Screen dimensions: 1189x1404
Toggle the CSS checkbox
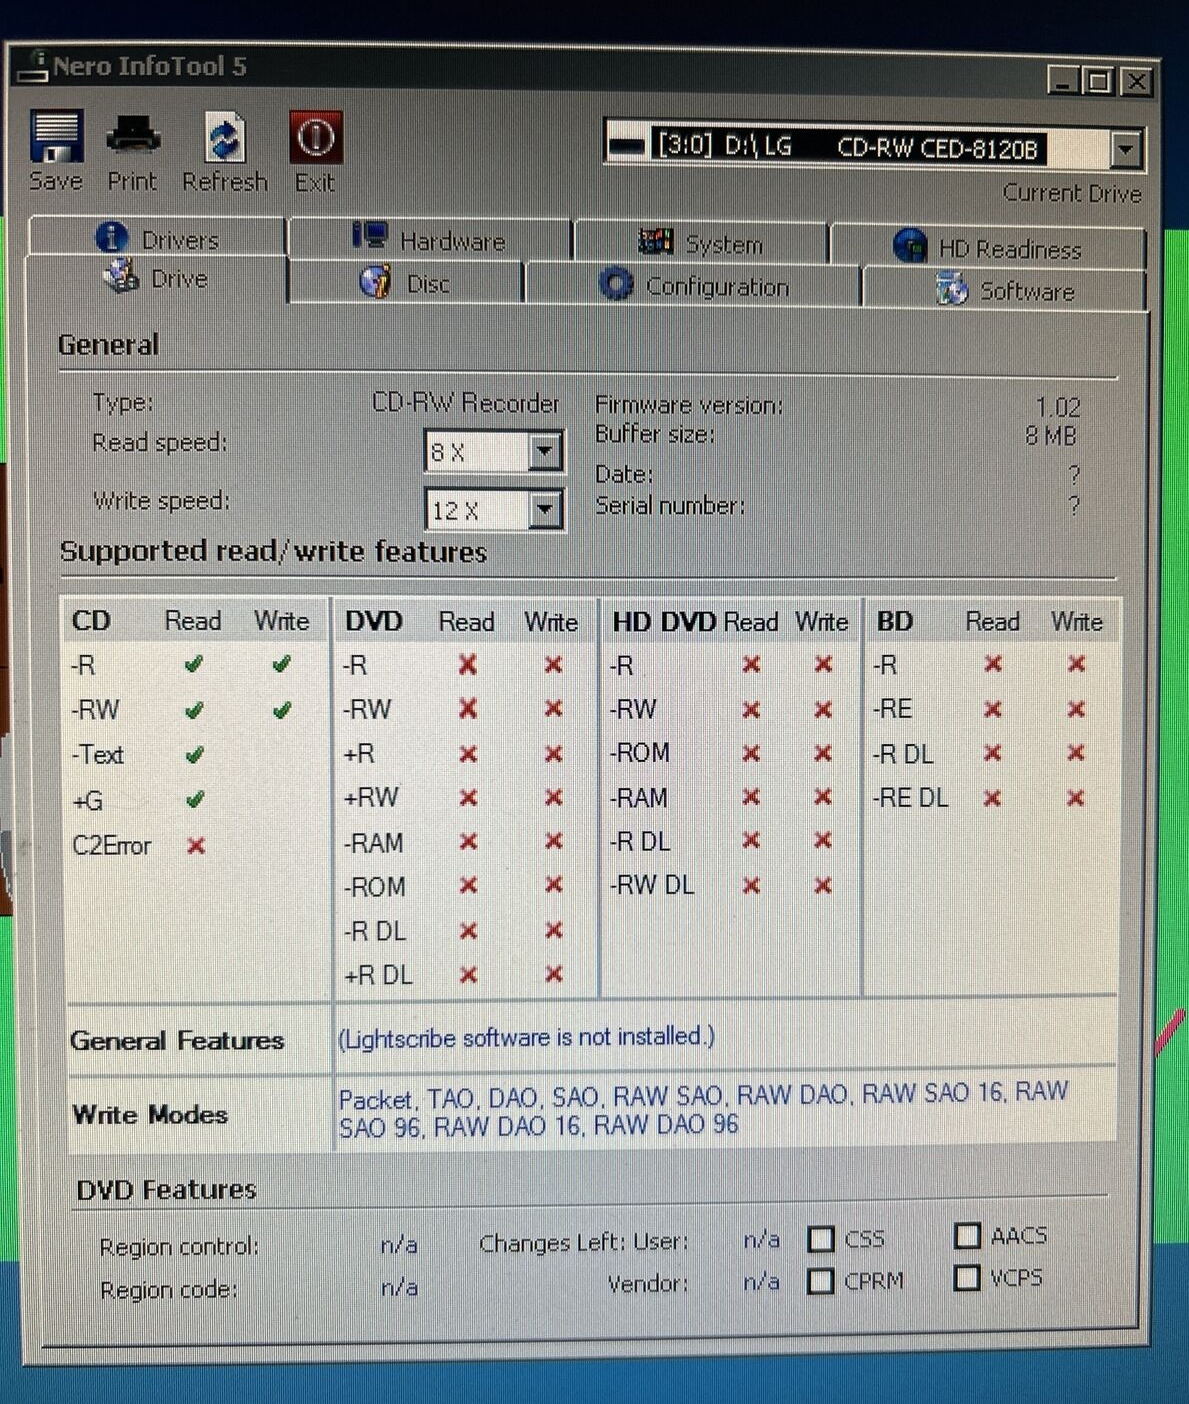pos(821,1240)
